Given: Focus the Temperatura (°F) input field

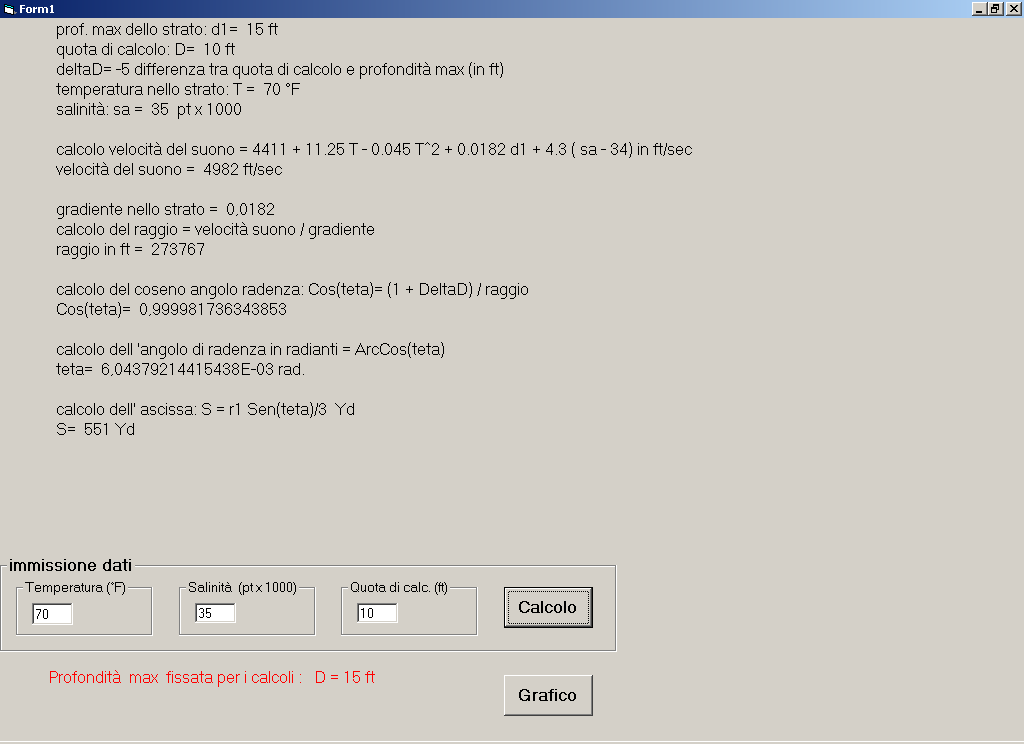Looking at the screenshot, I should [x=52, y=613].
